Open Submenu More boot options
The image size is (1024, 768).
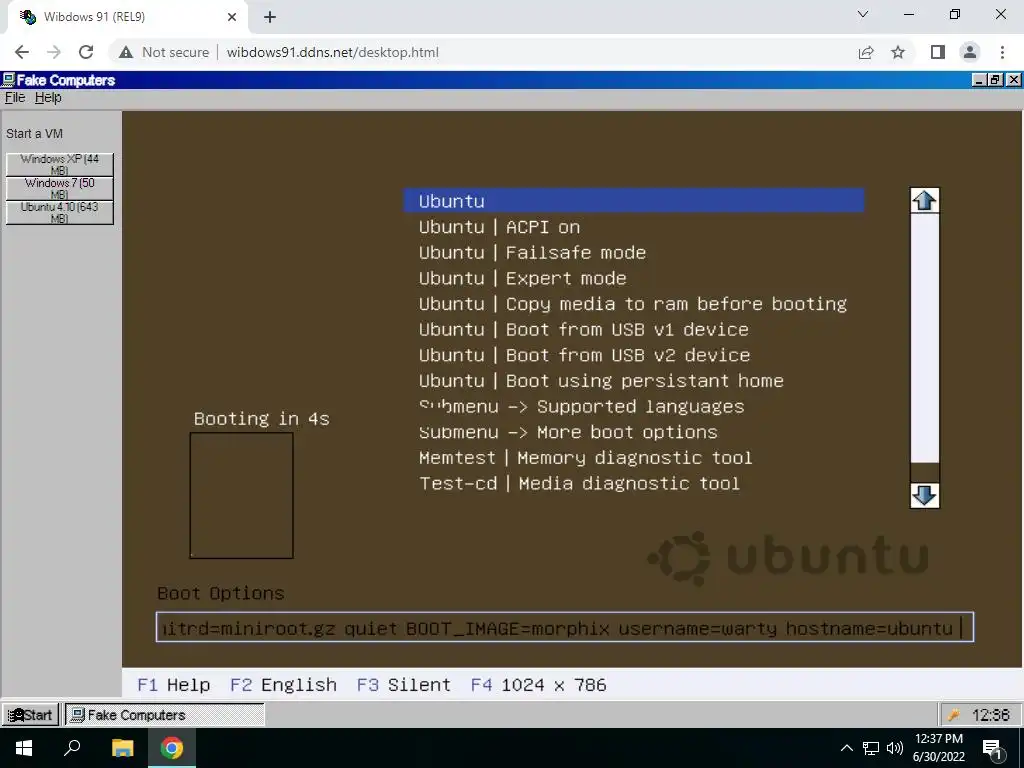pos(568,432)
